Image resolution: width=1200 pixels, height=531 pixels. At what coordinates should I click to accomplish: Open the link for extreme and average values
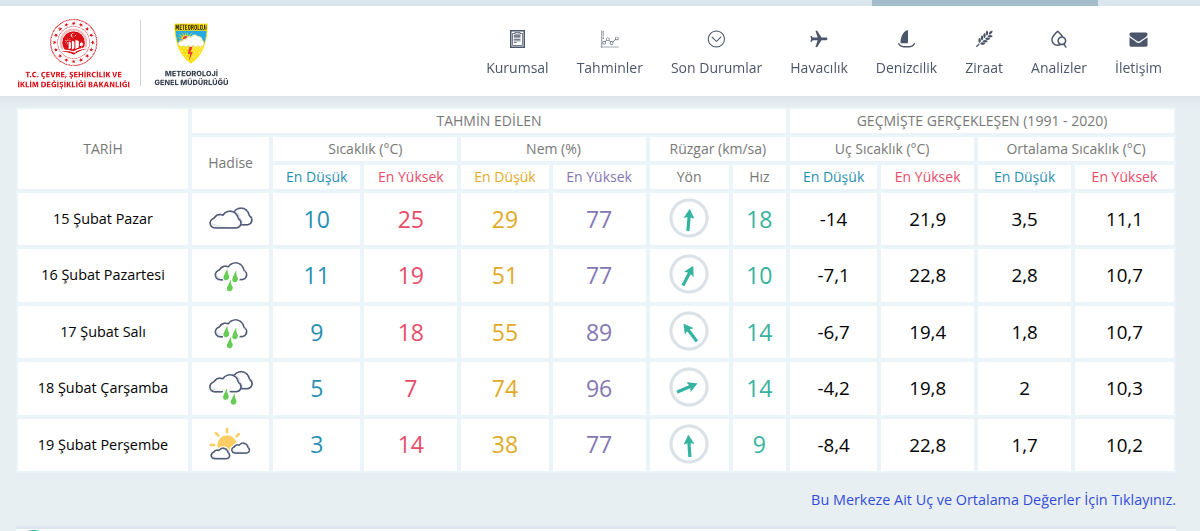(x=992, y=500)
